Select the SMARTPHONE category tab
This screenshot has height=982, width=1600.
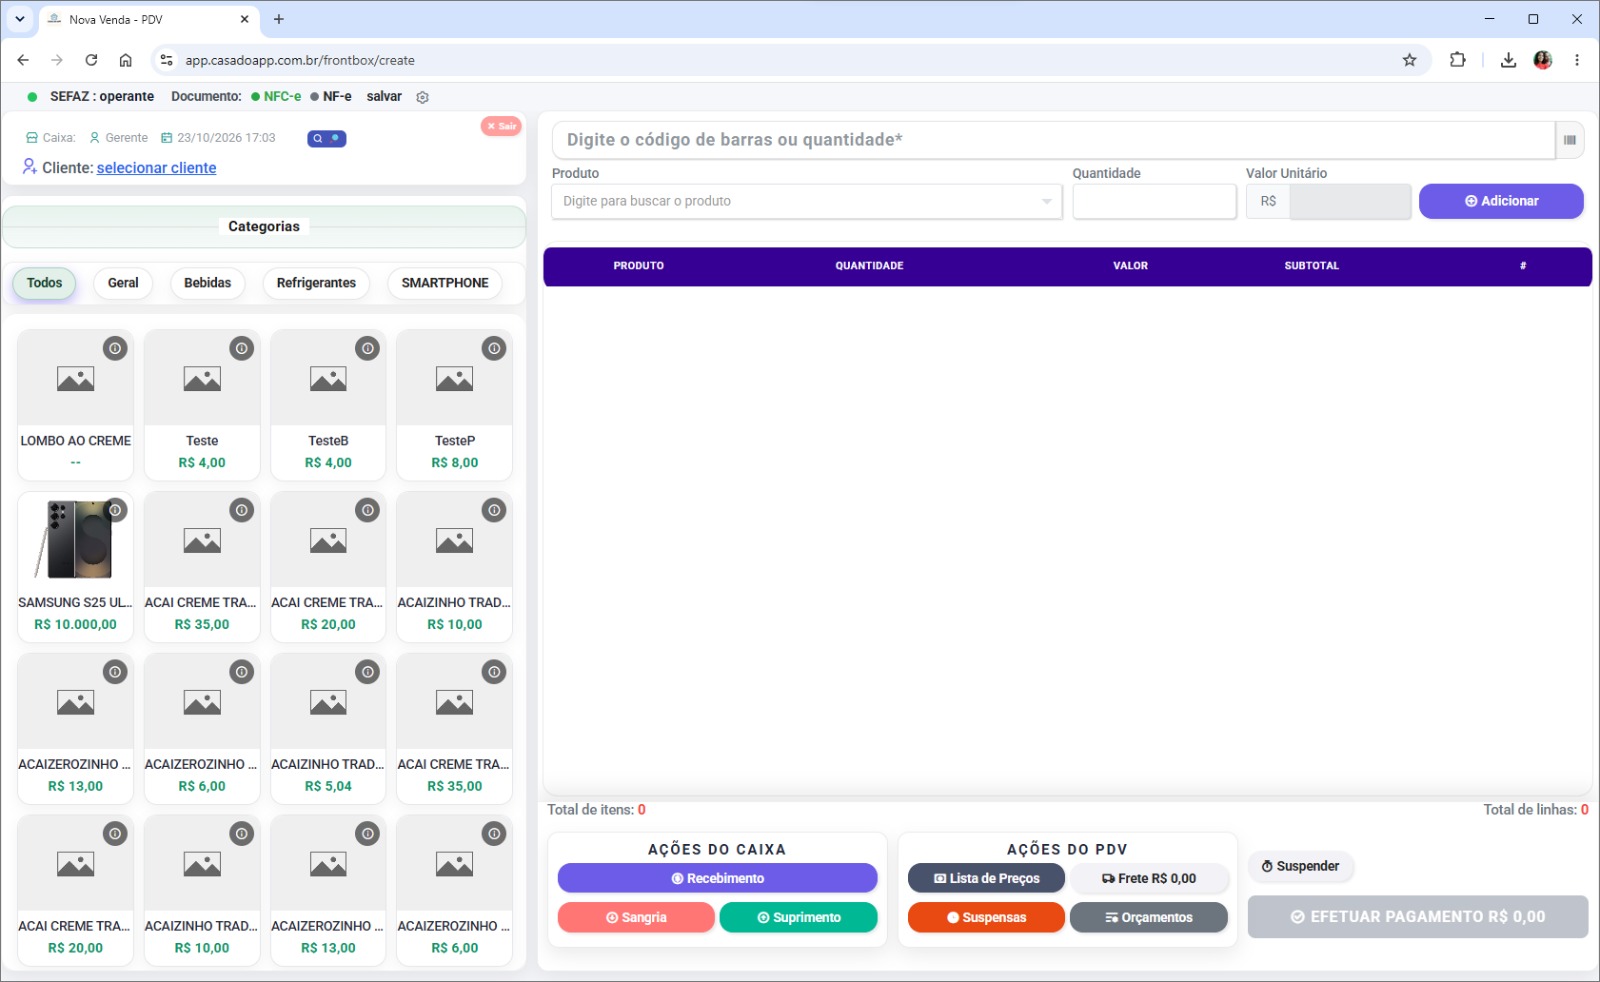pyautogui.click(x=445, y=283)
